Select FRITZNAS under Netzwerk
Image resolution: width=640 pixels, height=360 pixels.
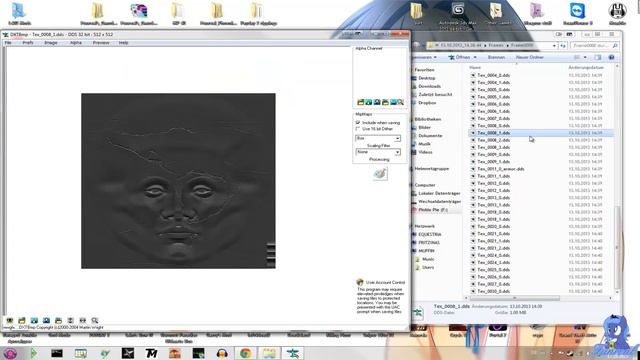pos(429,242)
